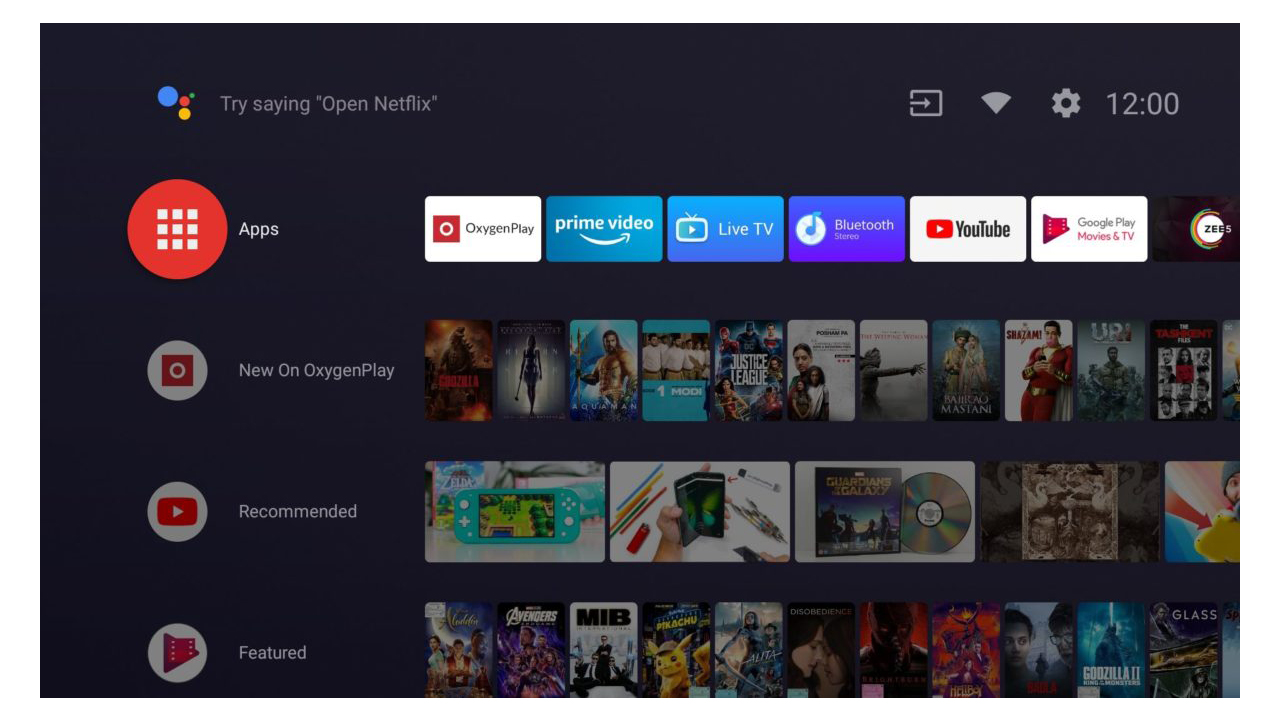Open the Detective Pikachu featured poster
The height and width of the screenshot is (720, 1280).
pos(676,650)
